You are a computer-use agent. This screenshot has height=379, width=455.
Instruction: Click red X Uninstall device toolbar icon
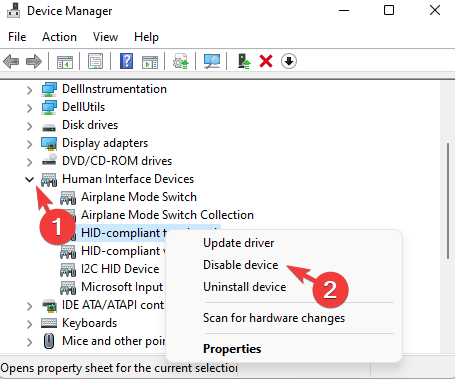coord(266,61)
